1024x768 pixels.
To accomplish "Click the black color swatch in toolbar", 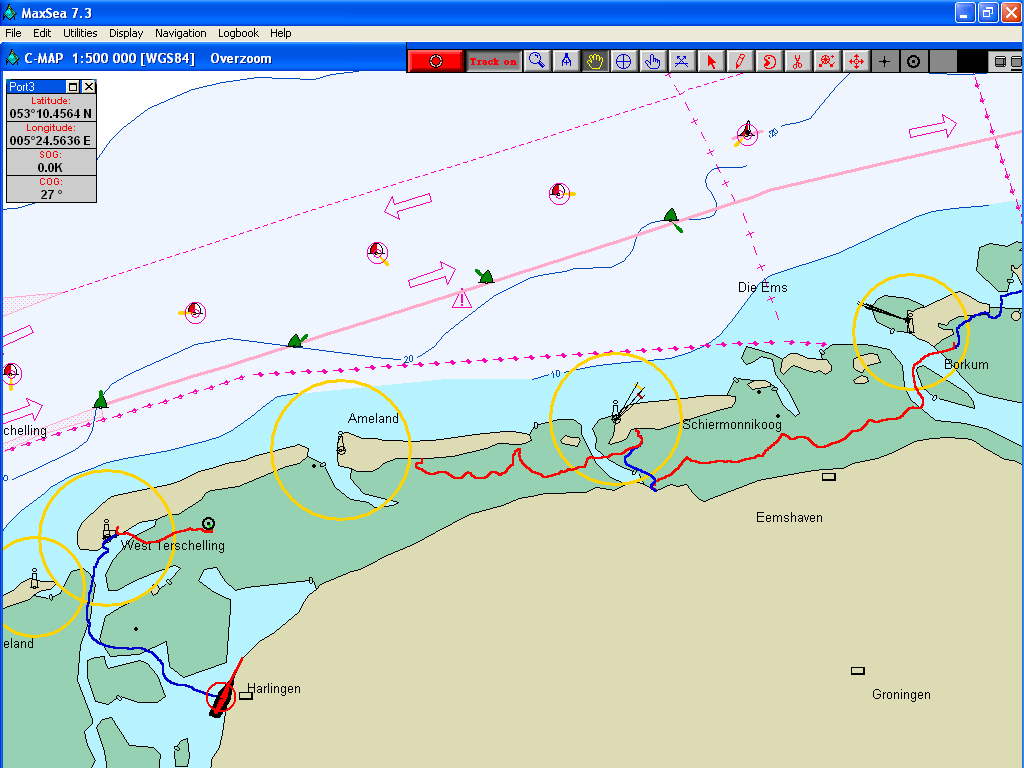I will [x=971, y=61].
